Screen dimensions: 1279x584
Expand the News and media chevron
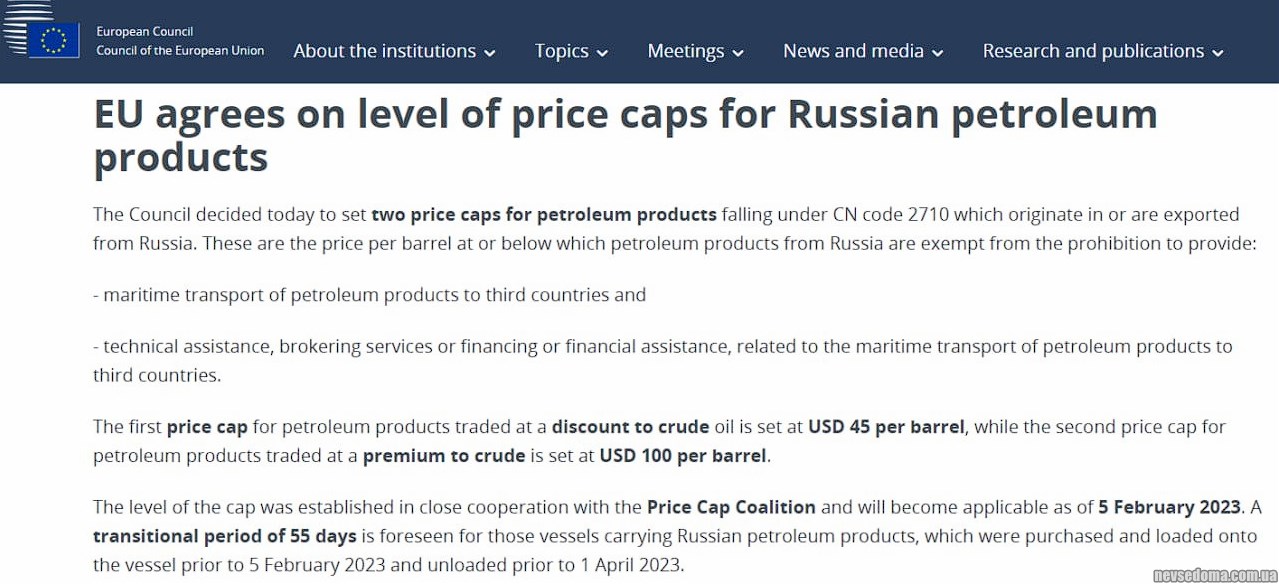[938, 53]
